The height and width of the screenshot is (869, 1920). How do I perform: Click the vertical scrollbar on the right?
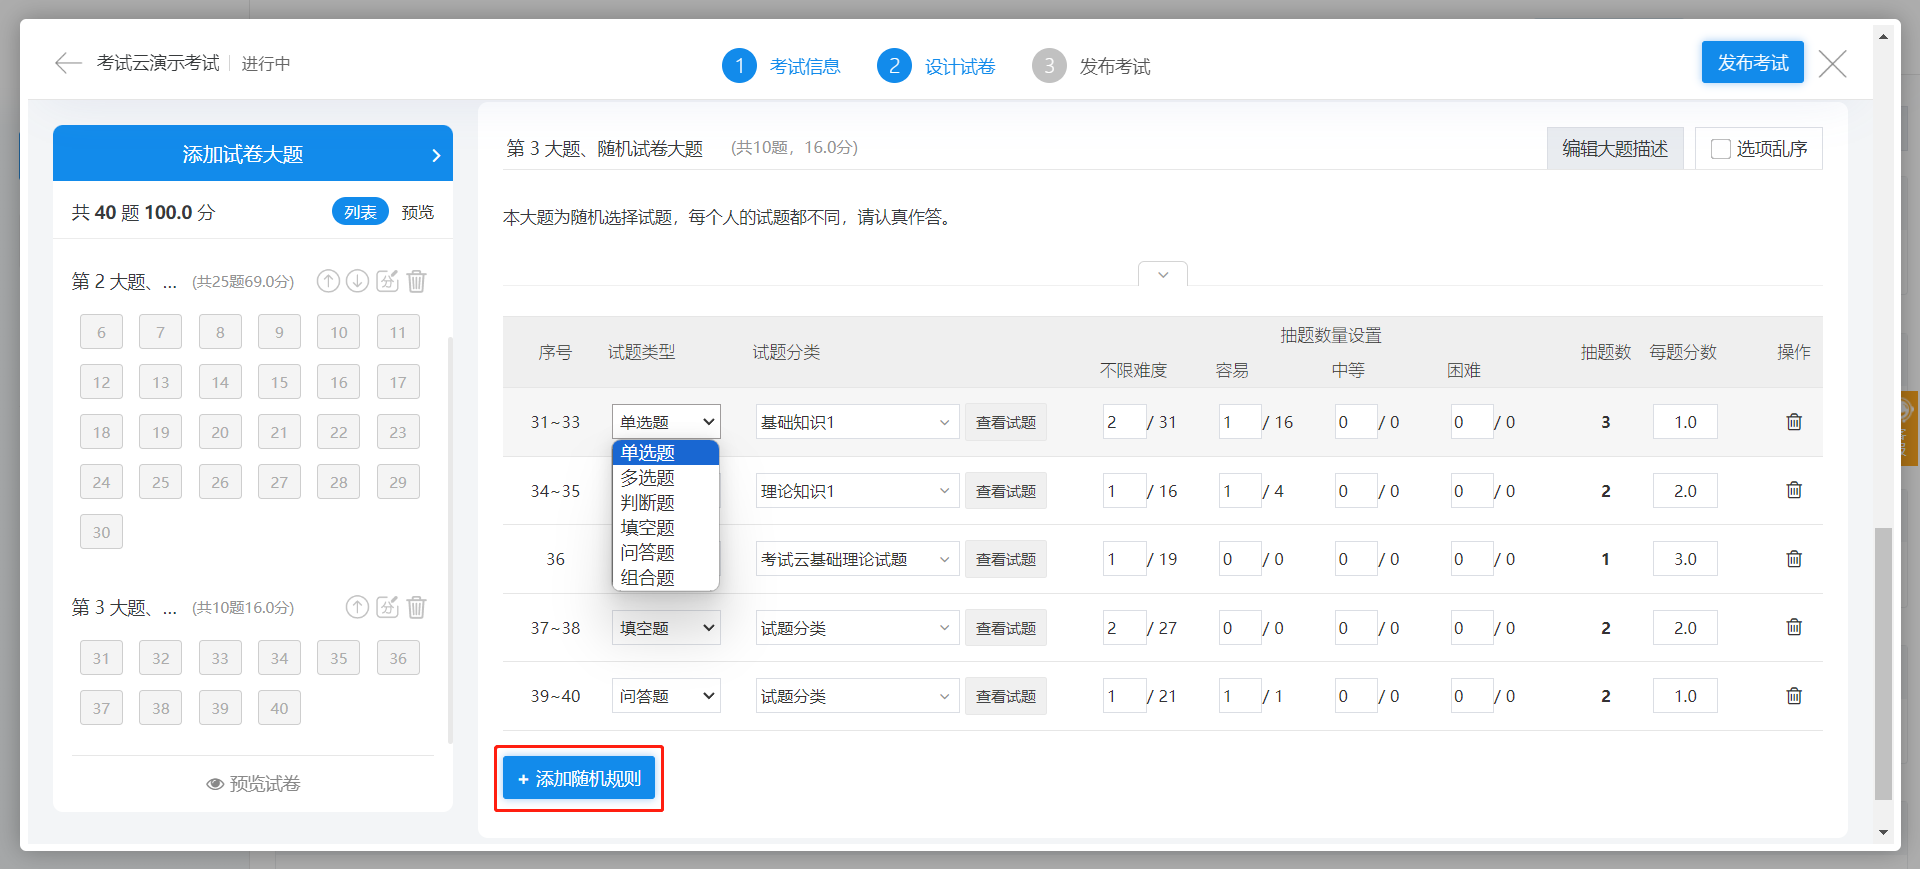click(1883, 660)
